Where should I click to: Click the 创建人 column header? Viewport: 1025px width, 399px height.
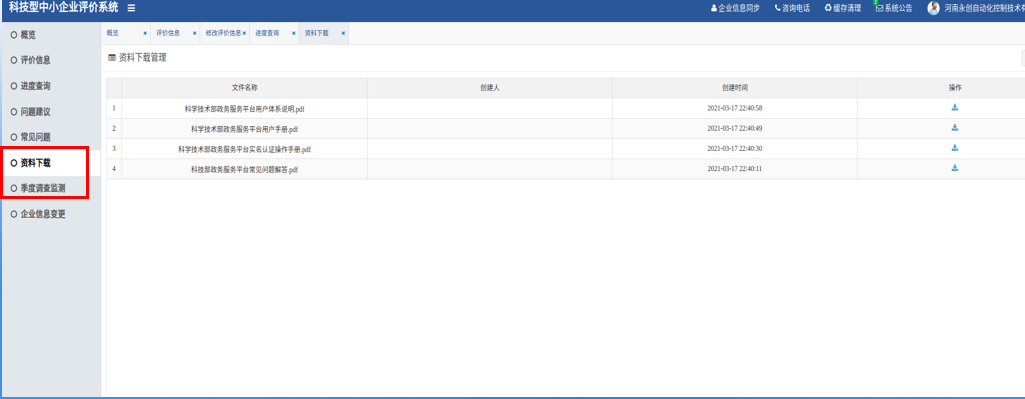click(490, 88)
